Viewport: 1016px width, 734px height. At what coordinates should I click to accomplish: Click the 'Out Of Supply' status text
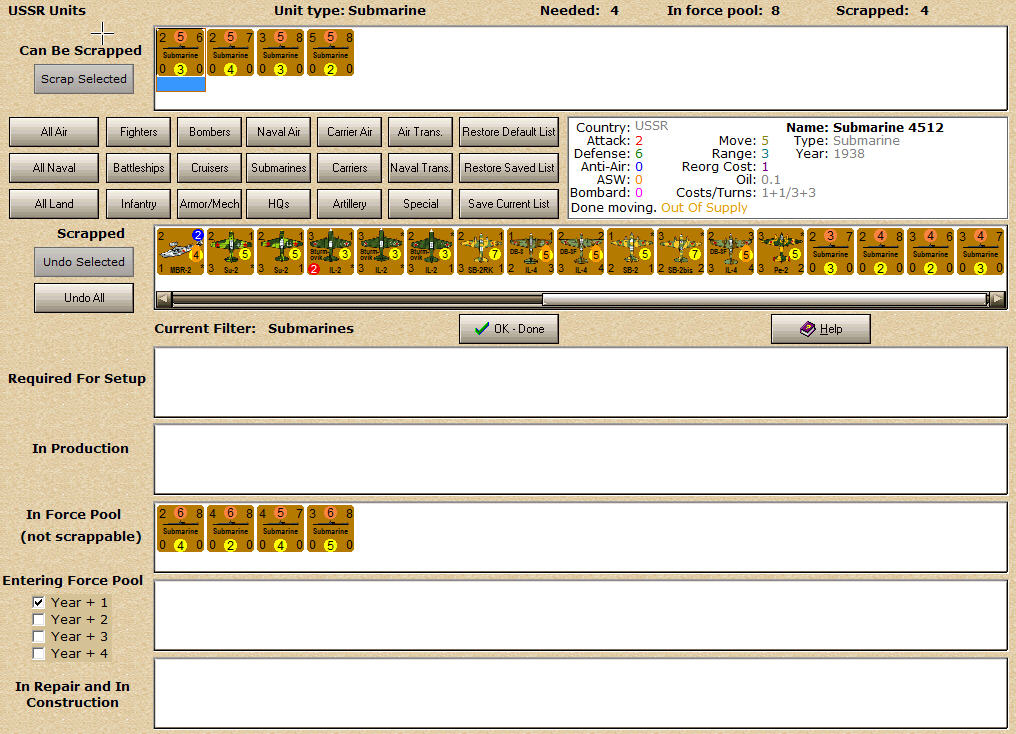704,208
